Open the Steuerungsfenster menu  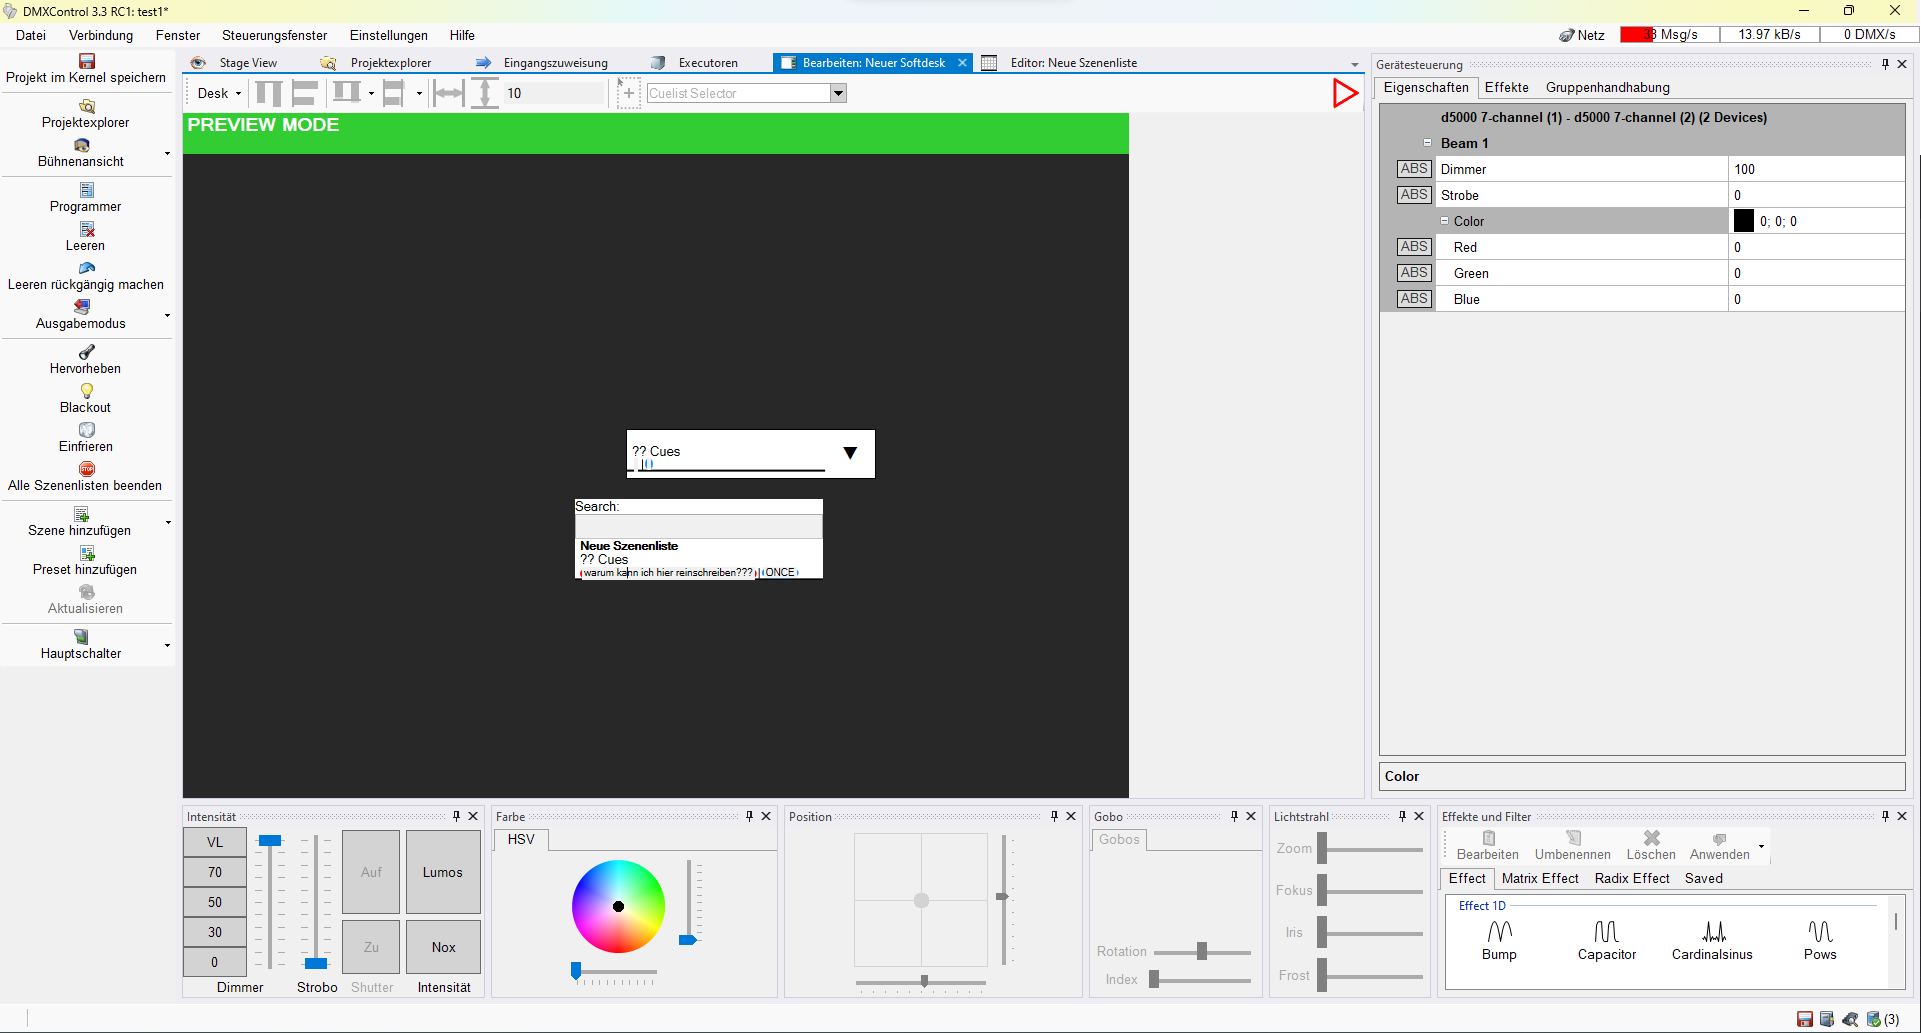[x=274, y=35]
